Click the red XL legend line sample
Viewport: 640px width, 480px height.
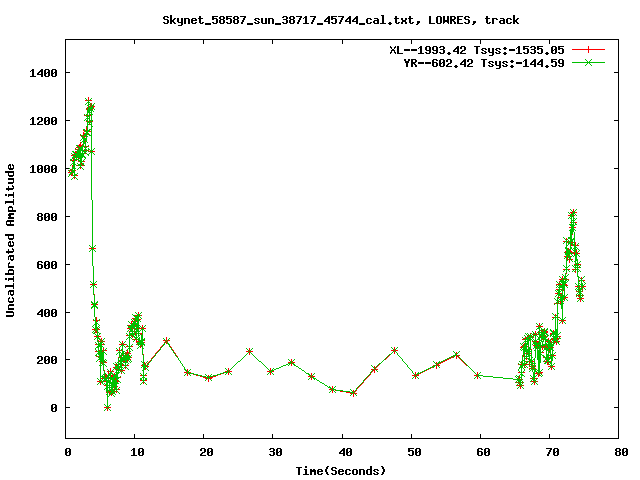coord(588,50)
